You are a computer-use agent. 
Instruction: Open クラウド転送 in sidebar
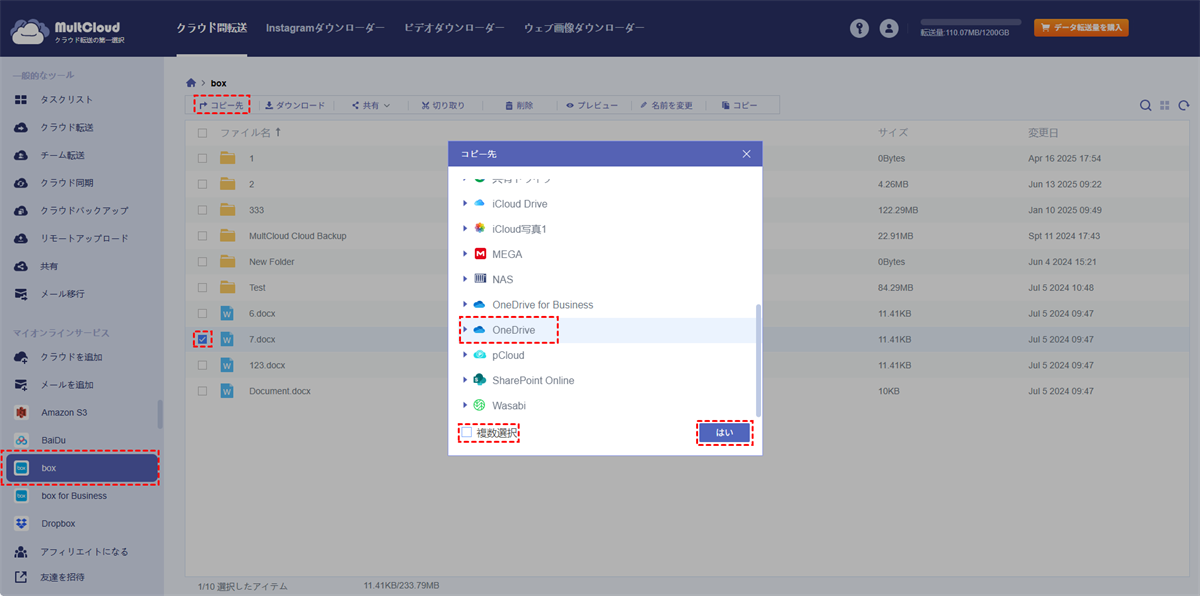pyautogui.click(x=67, y=128)
